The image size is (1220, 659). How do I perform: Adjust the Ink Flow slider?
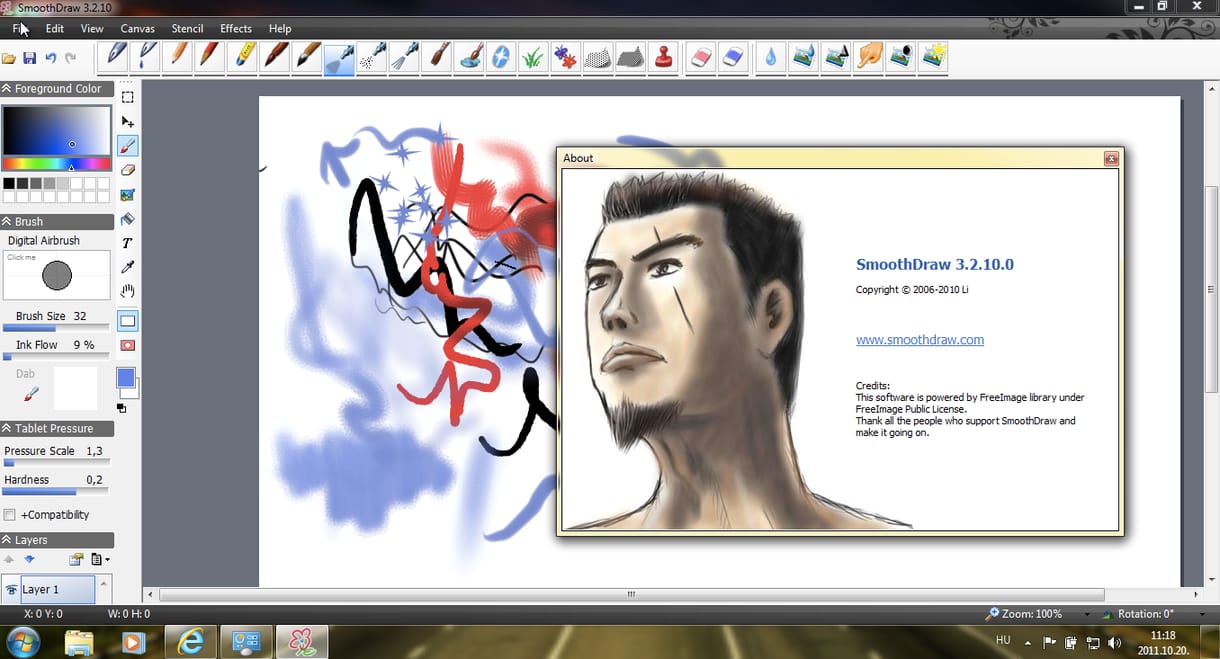coord(56,356)
